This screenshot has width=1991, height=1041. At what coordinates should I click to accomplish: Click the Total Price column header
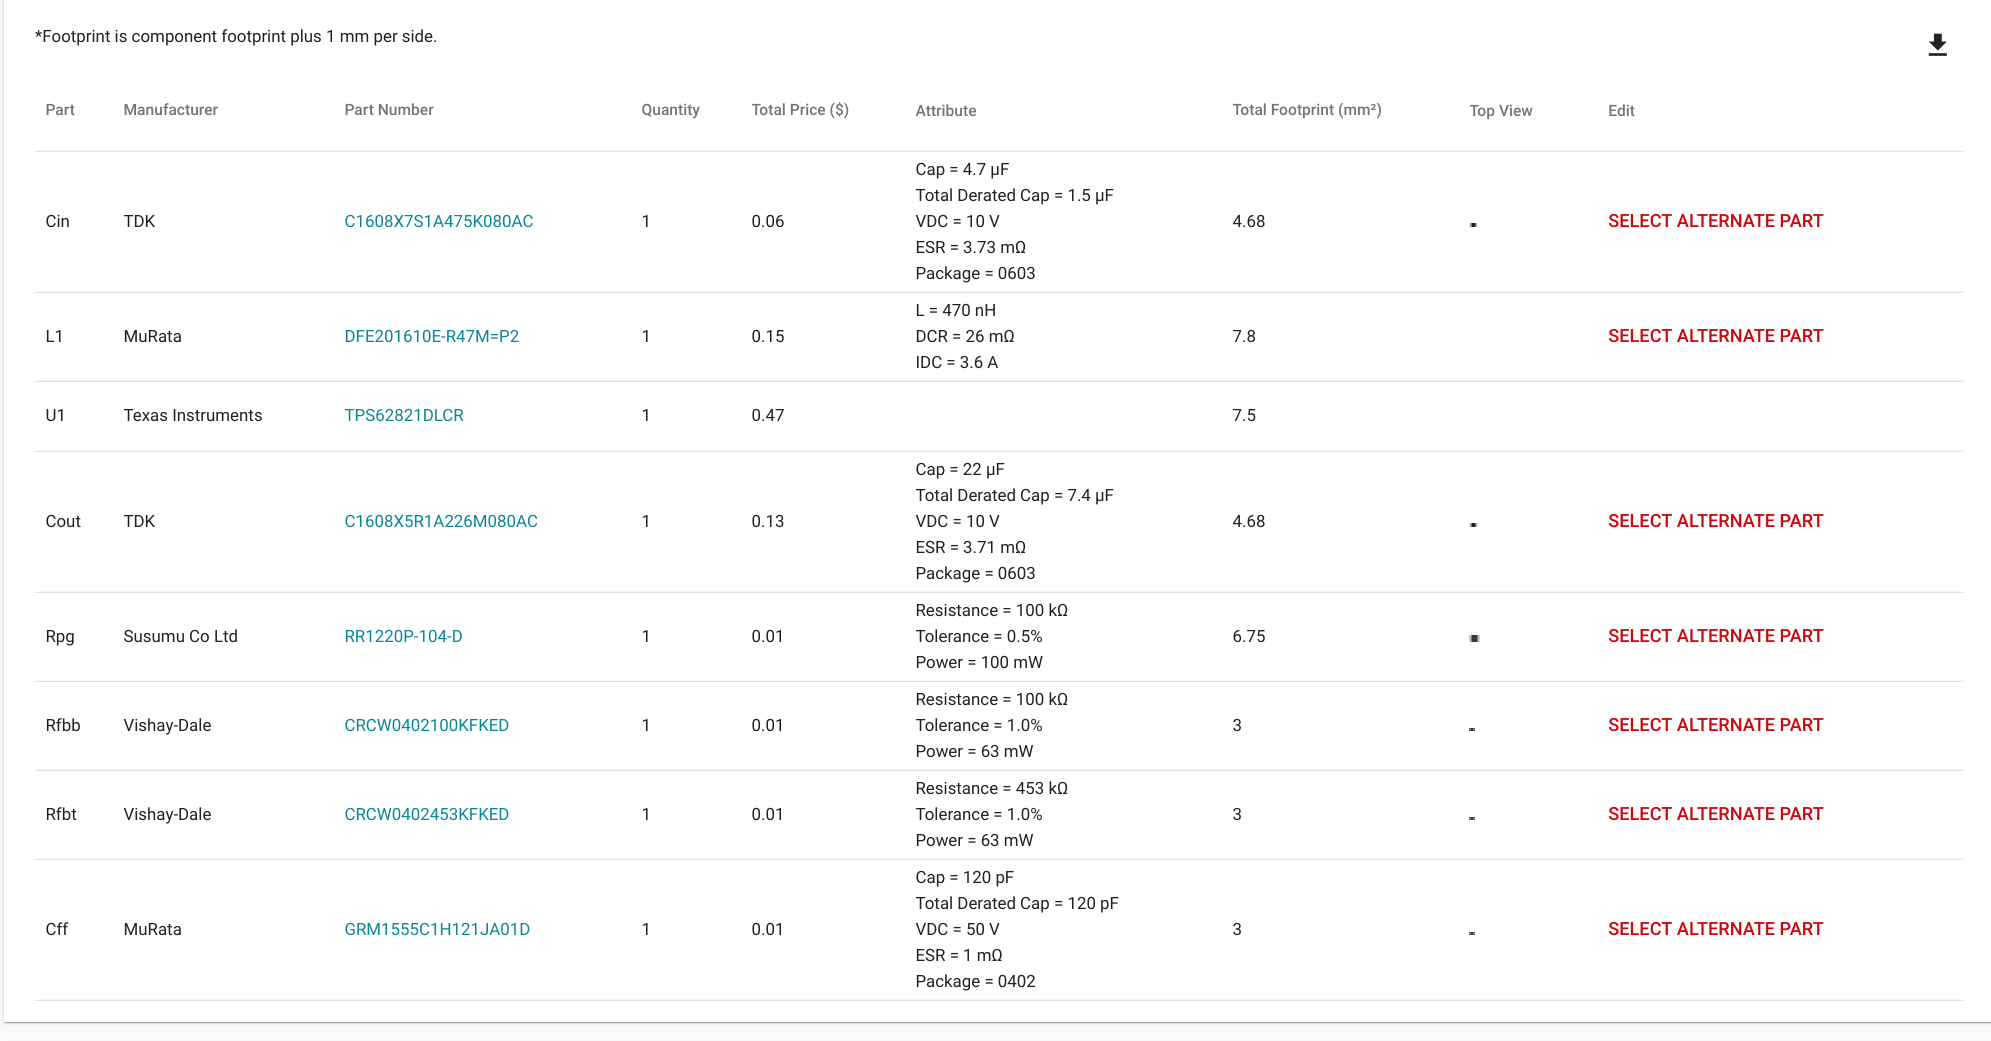pos(799,110)
